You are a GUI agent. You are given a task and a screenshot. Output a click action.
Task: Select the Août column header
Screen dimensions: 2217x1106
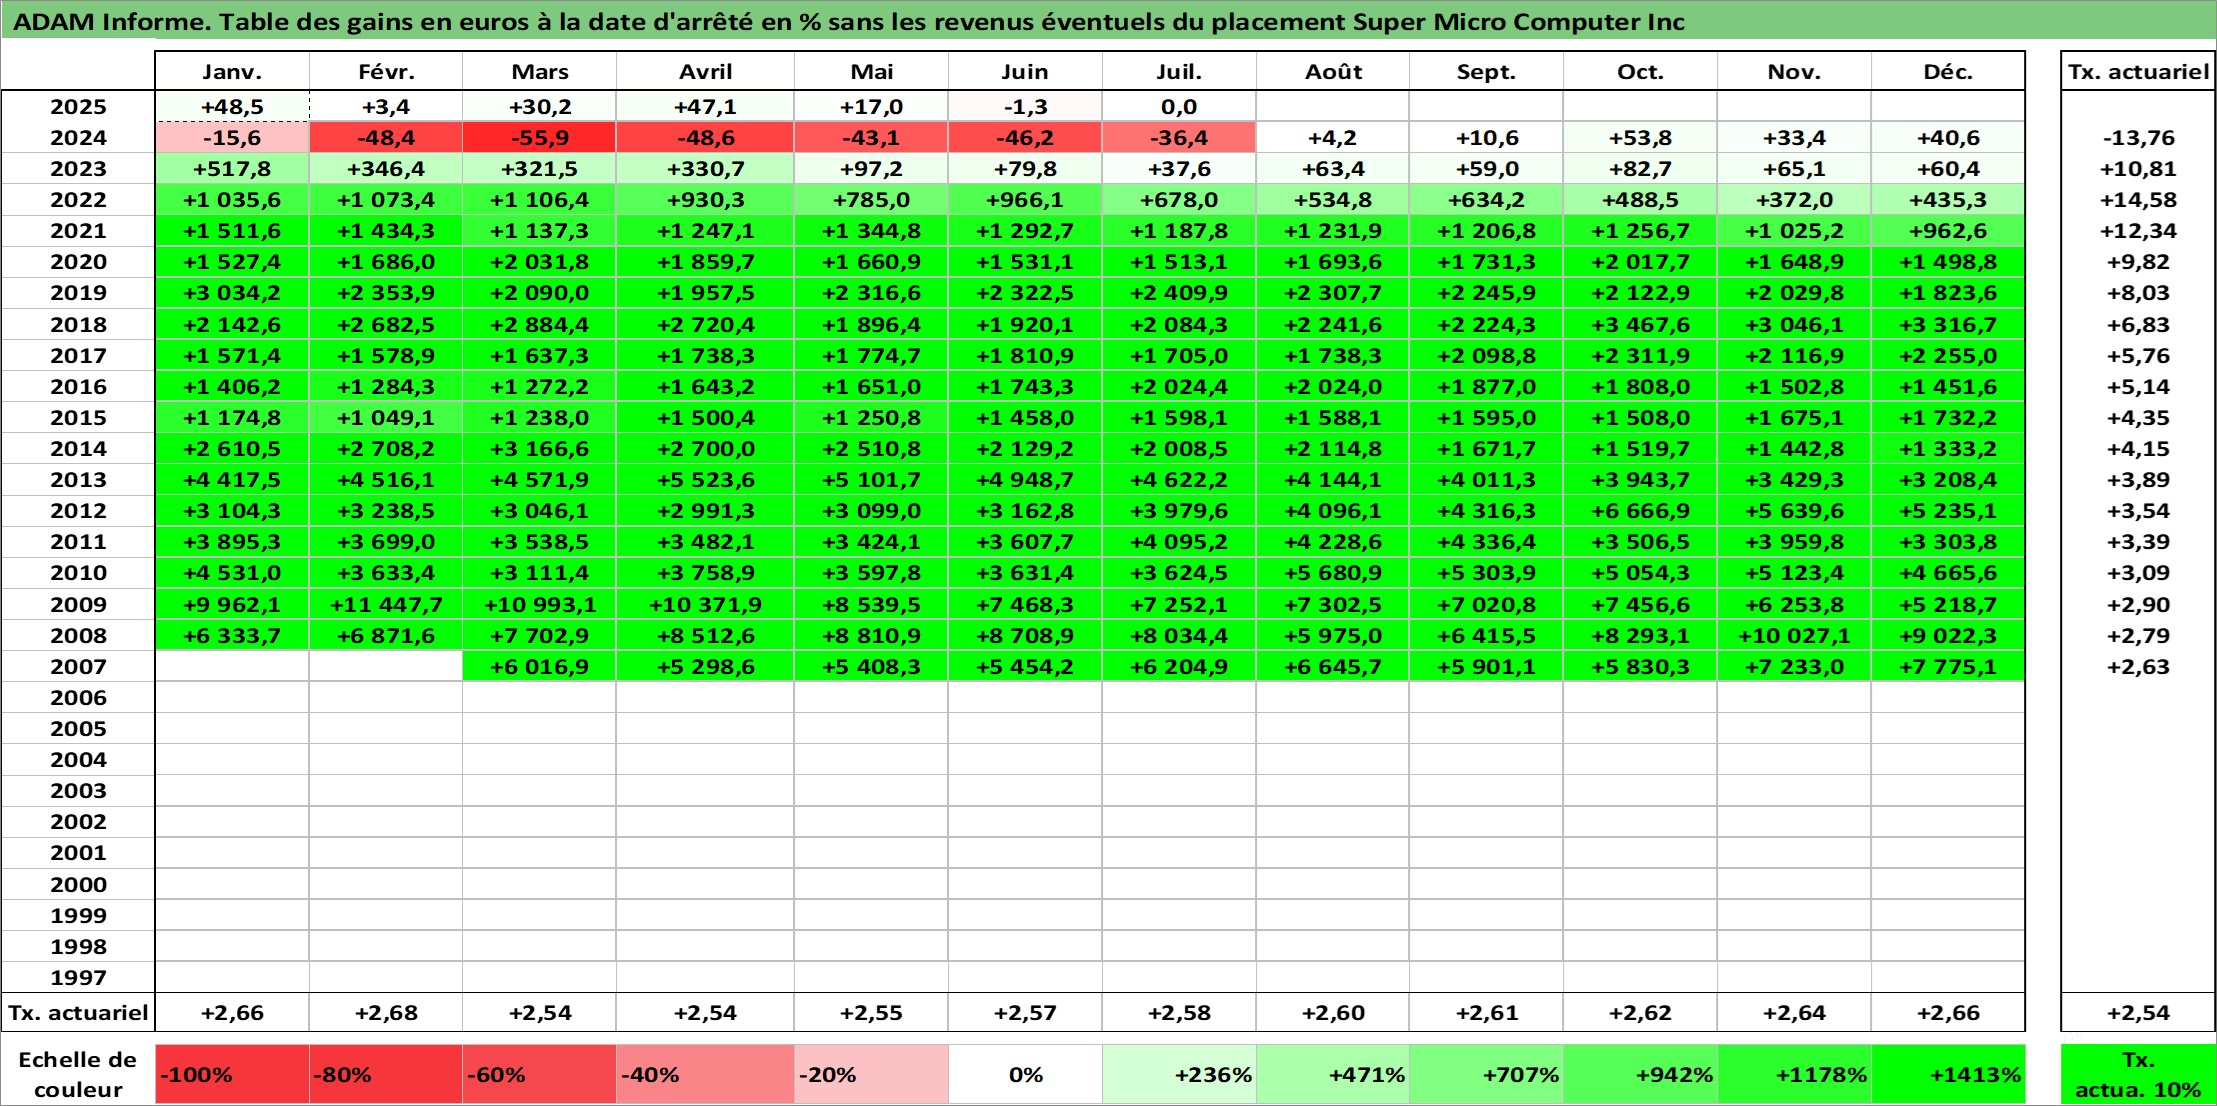click(1333, 72)
